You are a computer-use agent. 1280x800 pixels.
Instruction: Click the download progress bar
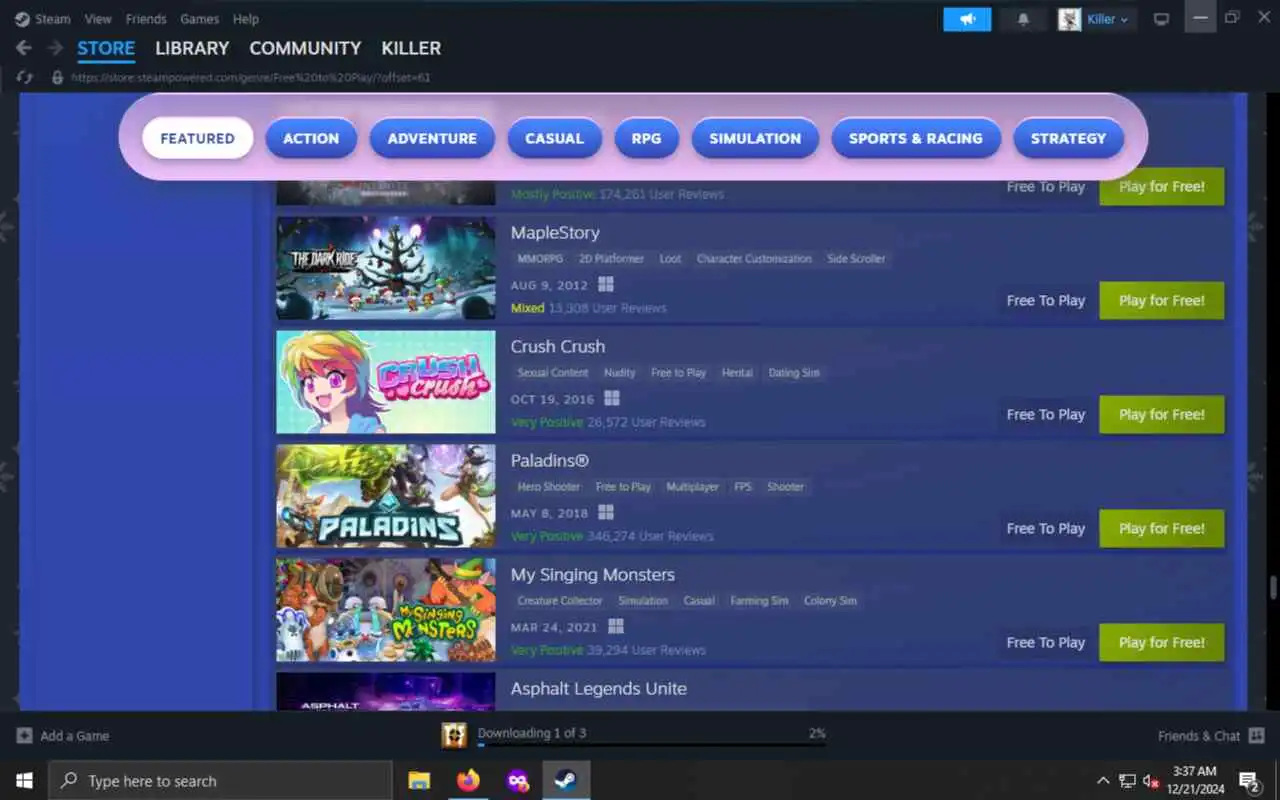pyautogui.click(x=651, y=745)
